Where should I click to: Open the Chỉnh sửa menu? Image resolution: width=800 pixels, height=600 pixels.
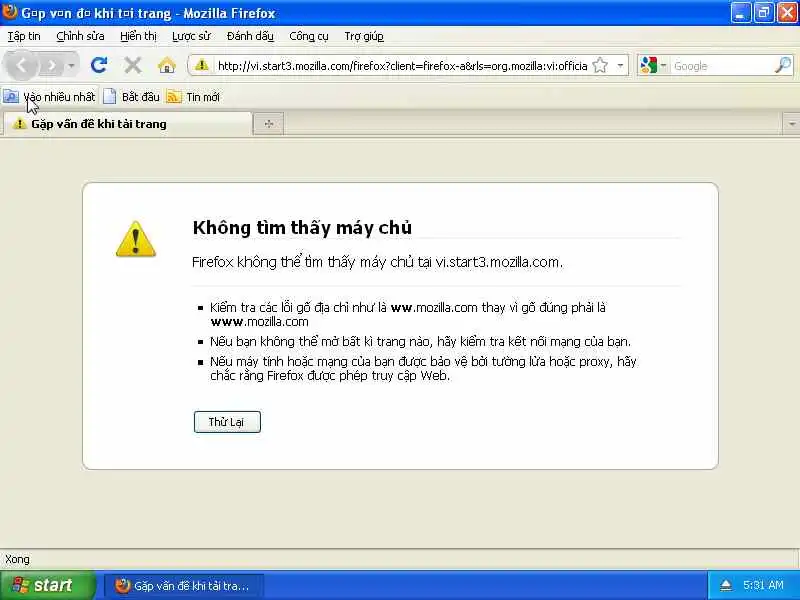80,36
